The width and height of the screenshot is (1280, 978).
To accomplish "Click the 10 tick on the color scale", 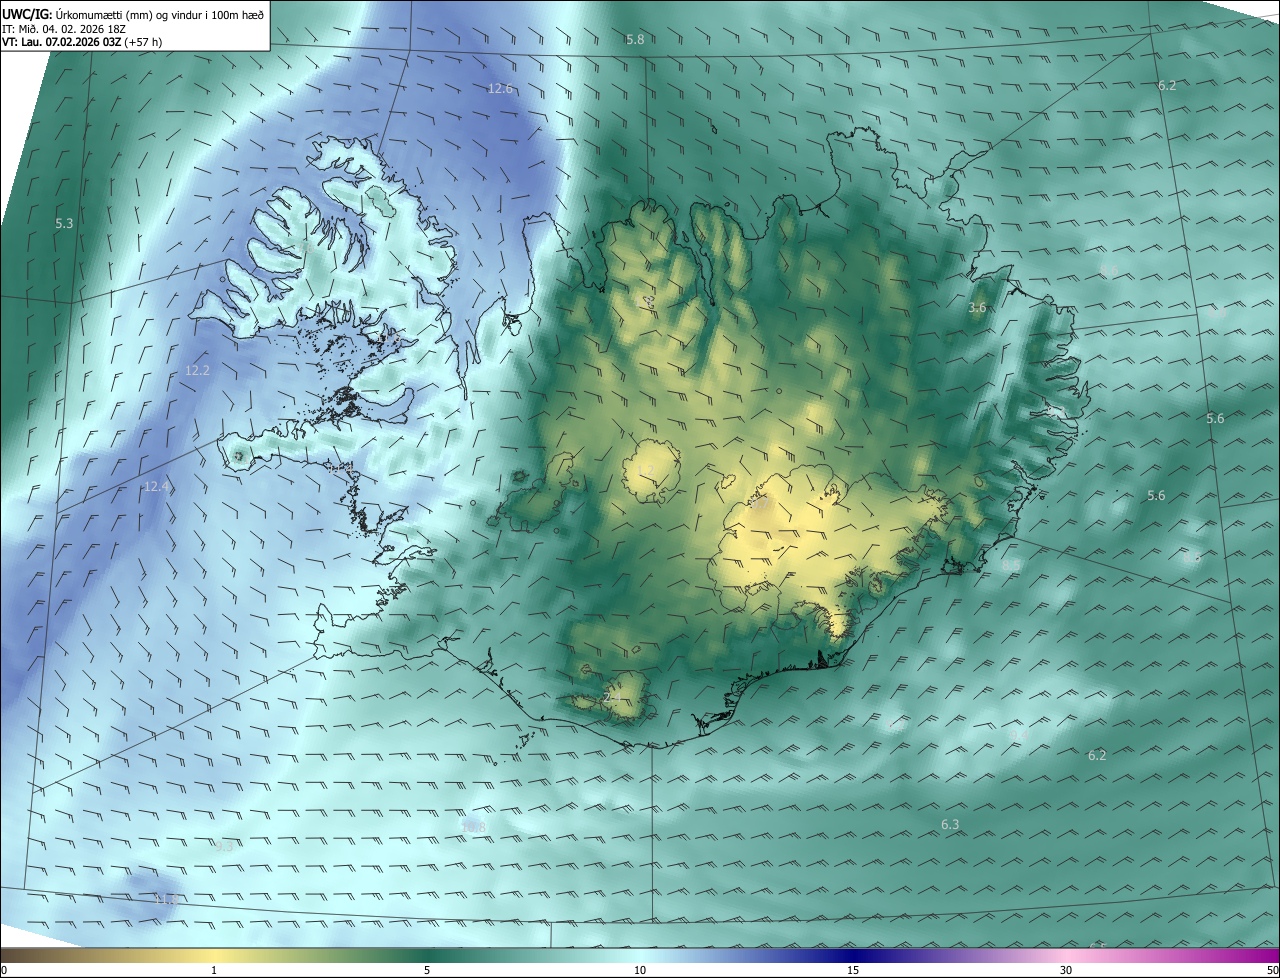I will (x=640, y=970).
